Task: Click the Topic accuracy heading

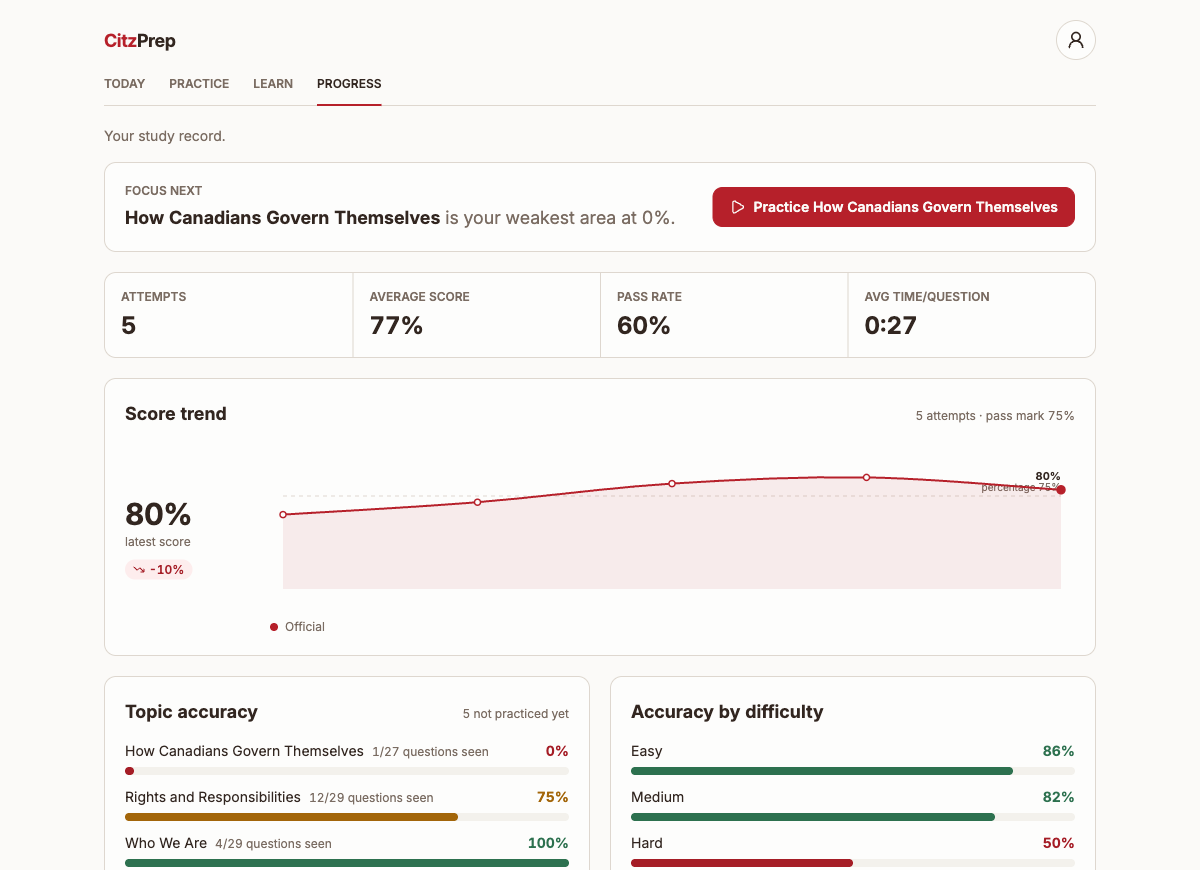Action: [x=191, y=712]
